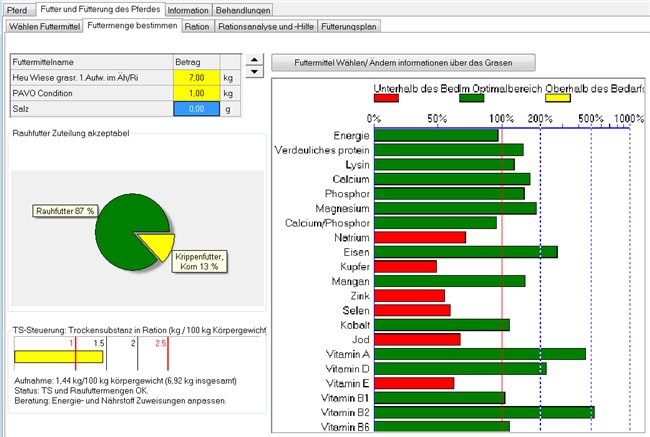Screen dimensions: 650x437
Task: Click the Calcium green bar
Action: [x=452, y=179]
